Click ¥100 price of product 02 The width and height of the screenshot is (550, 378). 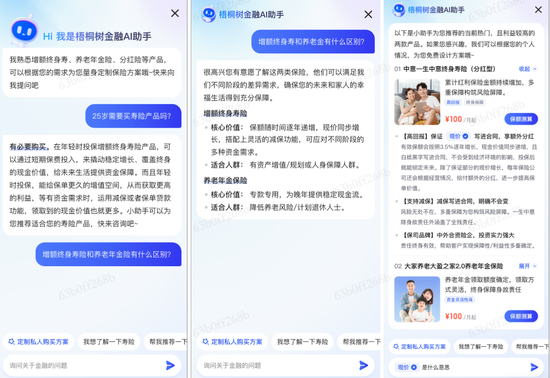(453, 316)
